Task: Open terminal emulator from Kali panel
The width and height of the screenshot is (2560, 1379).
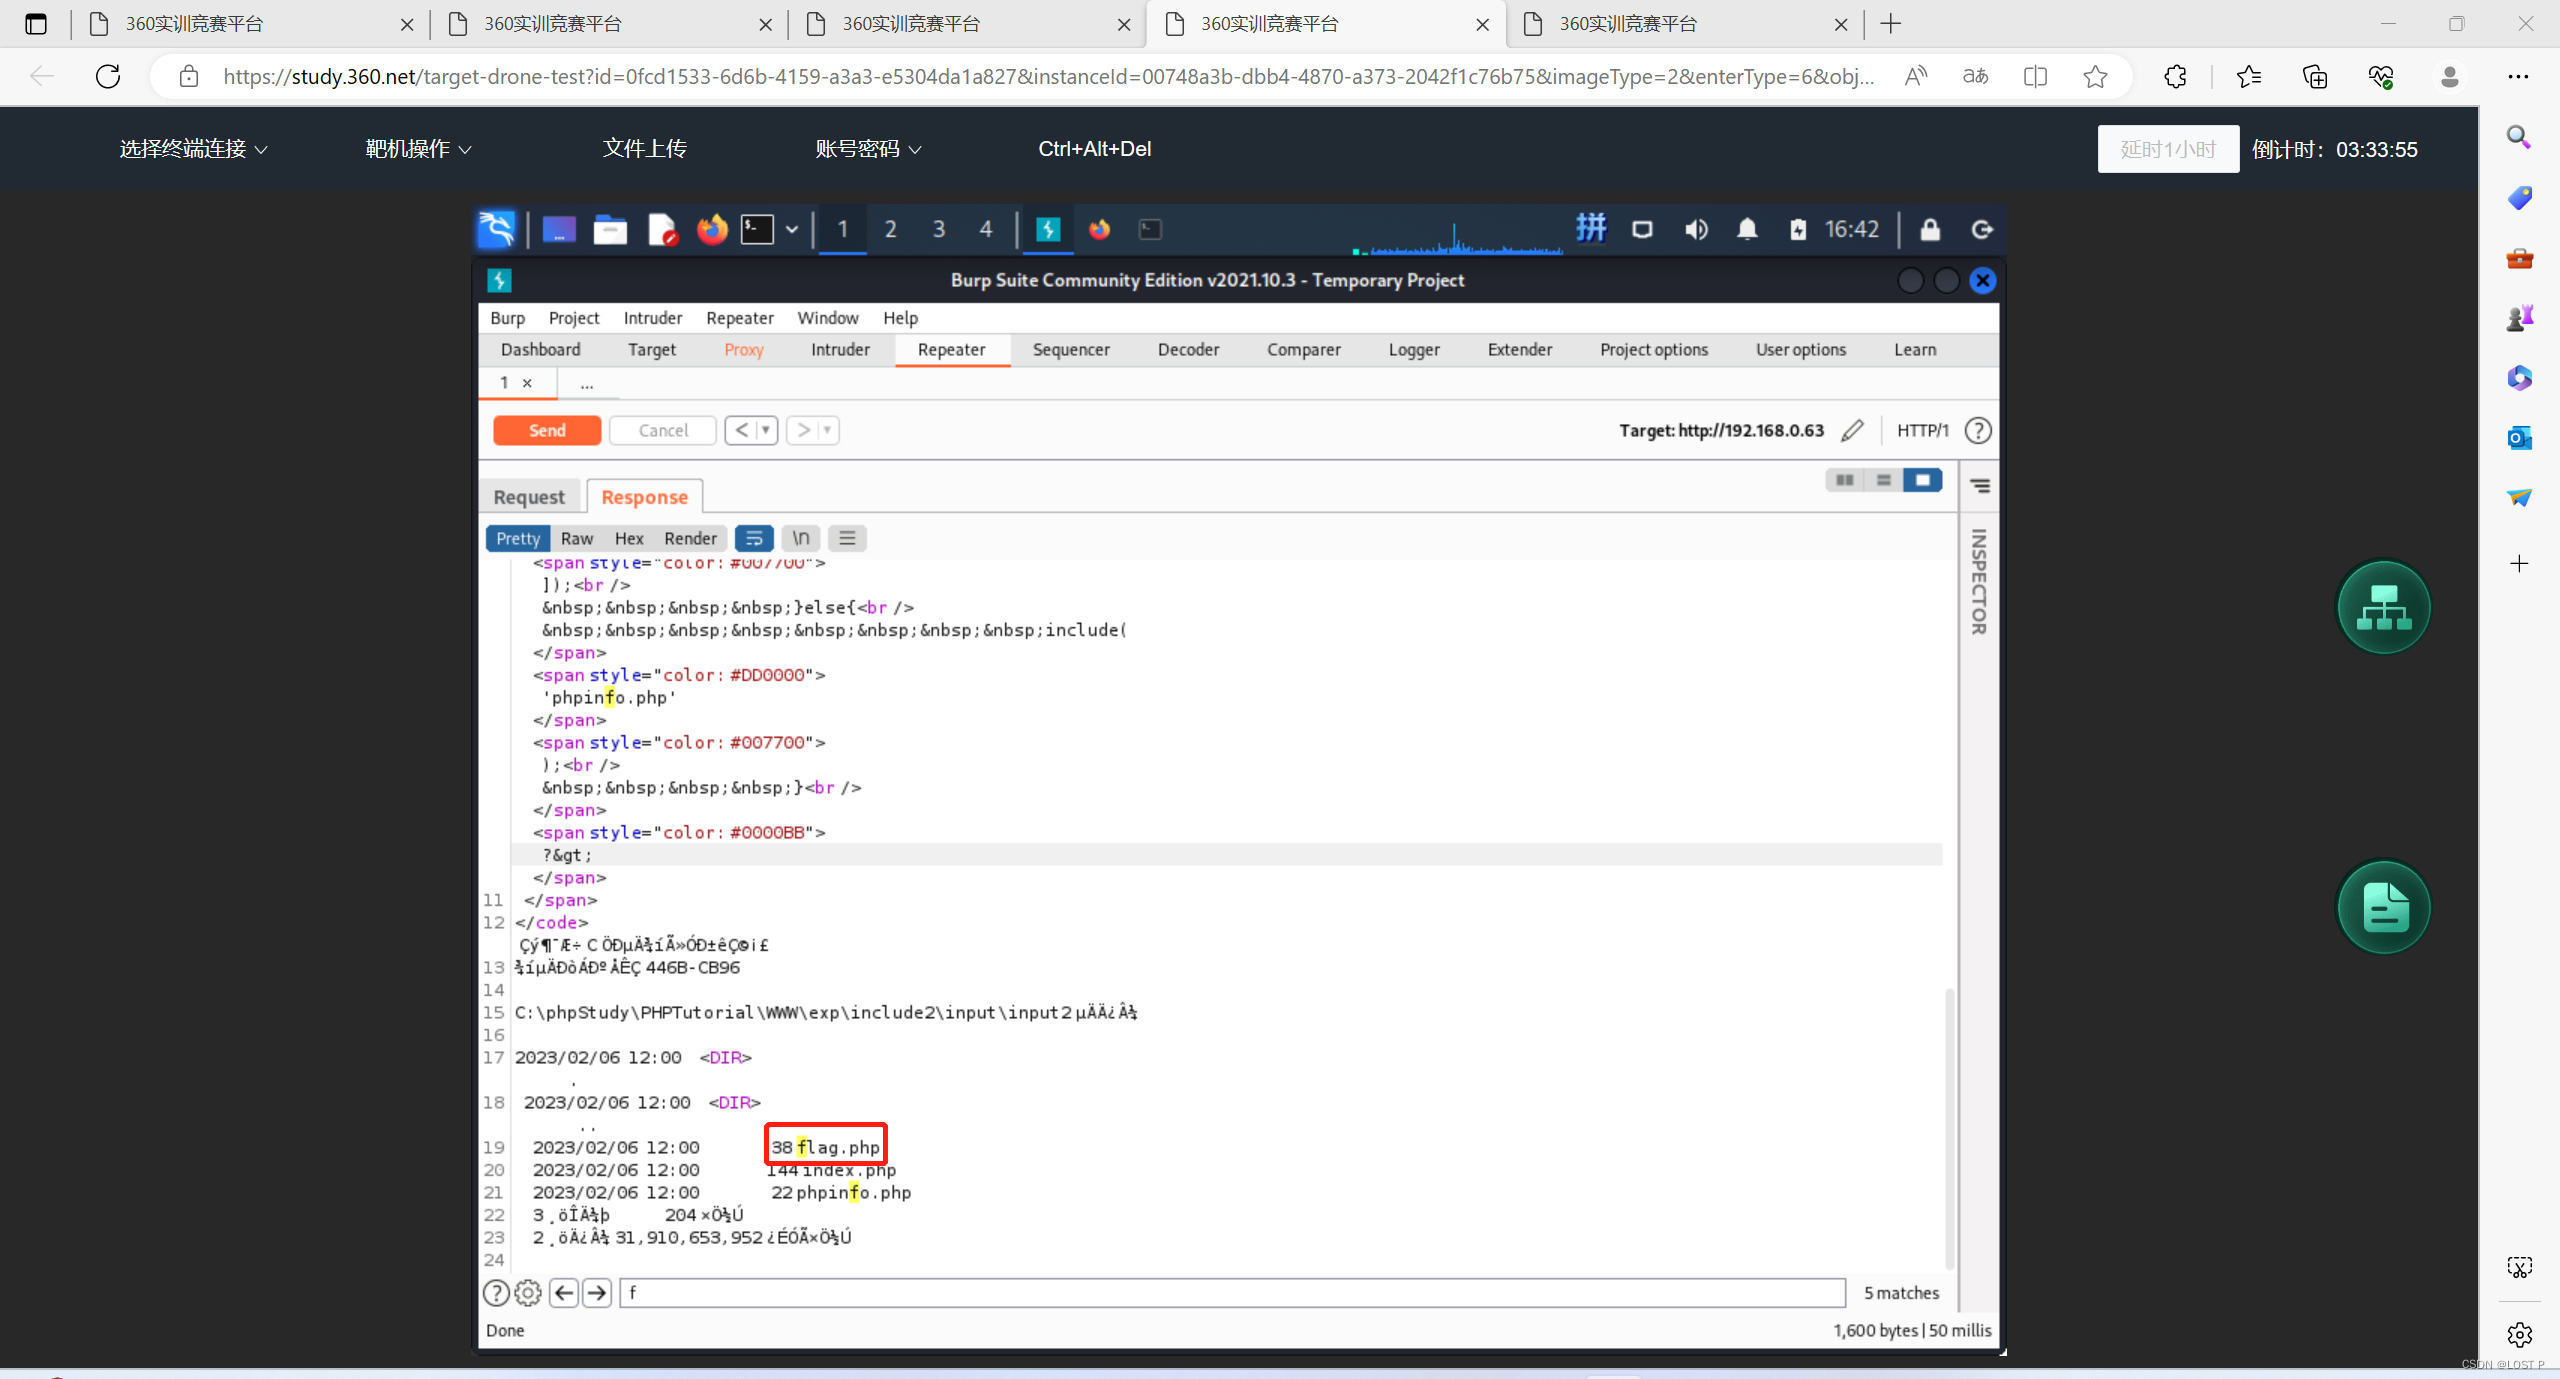Action: pyautogui.click(x=757, y=230)
